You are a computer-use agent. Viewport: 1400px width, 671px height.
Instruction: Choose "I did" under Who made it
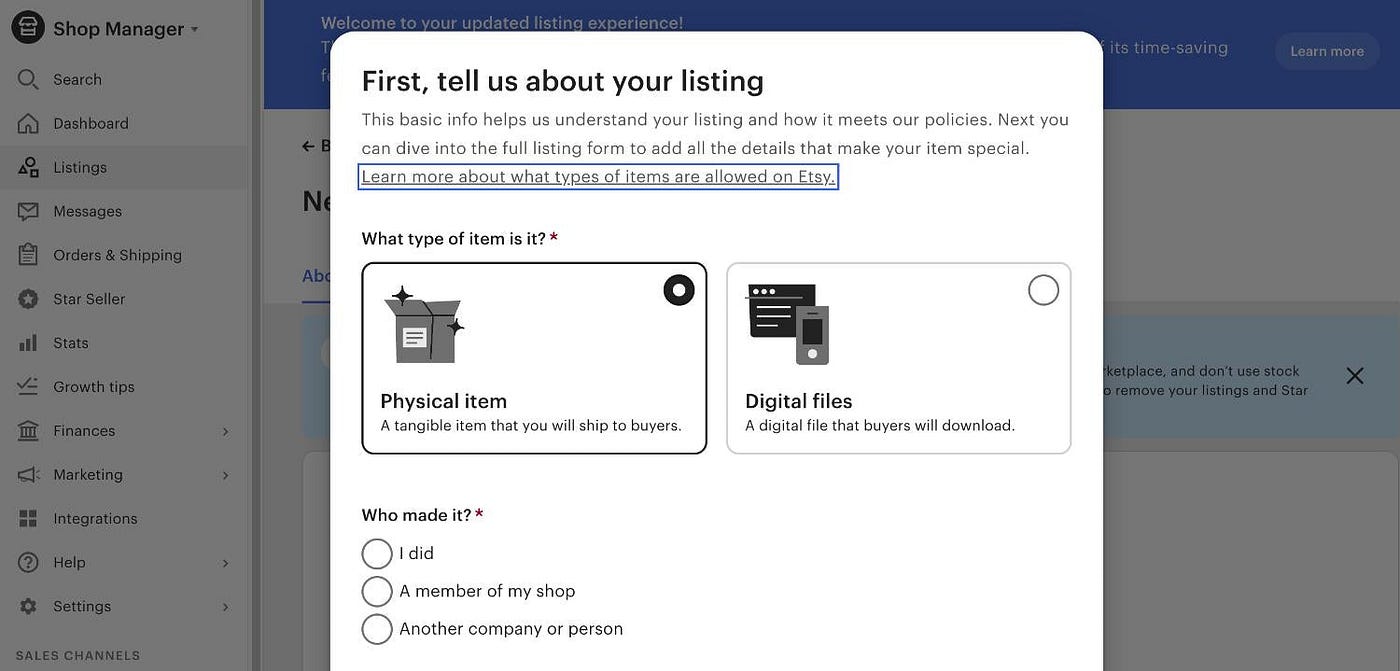point(377,554)
